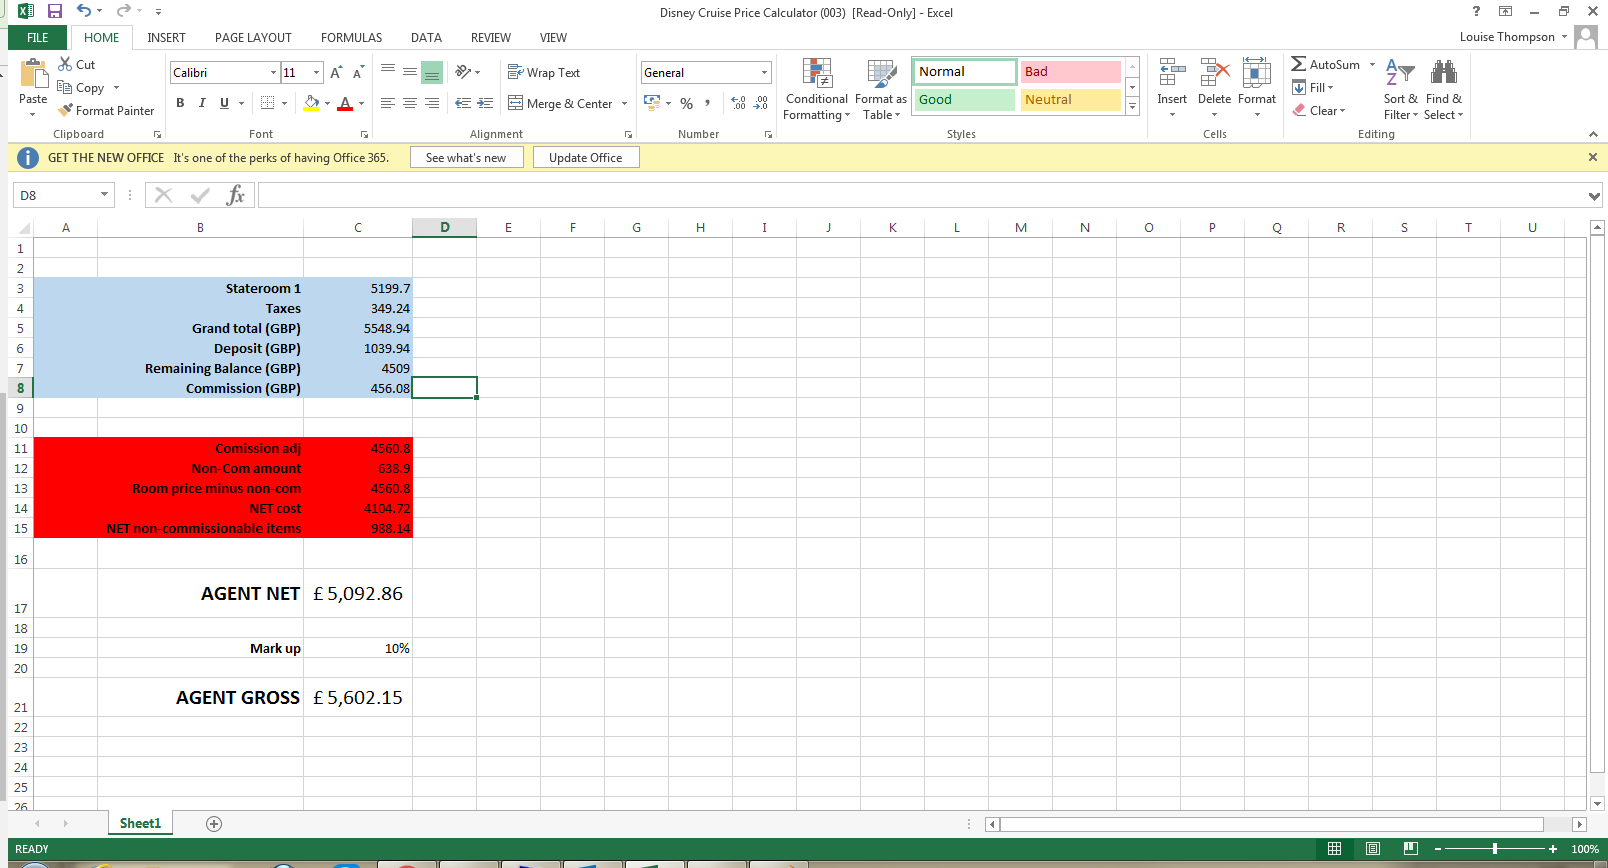Cut the selected cell contents
The height and width of the screenshot is (868, 1608).
click(x=76, y=64)
